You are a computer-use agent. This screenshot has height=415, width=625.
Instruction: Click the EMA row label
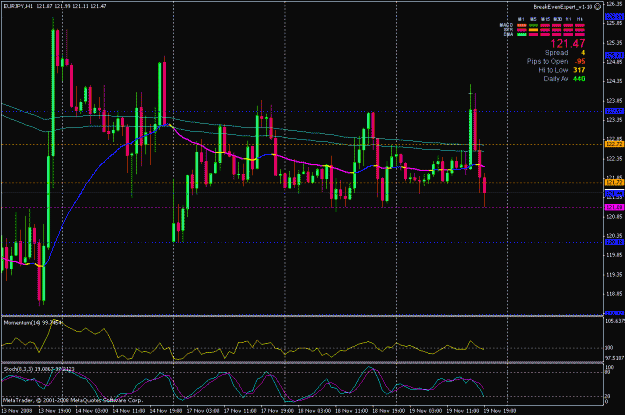pos(508,35)
